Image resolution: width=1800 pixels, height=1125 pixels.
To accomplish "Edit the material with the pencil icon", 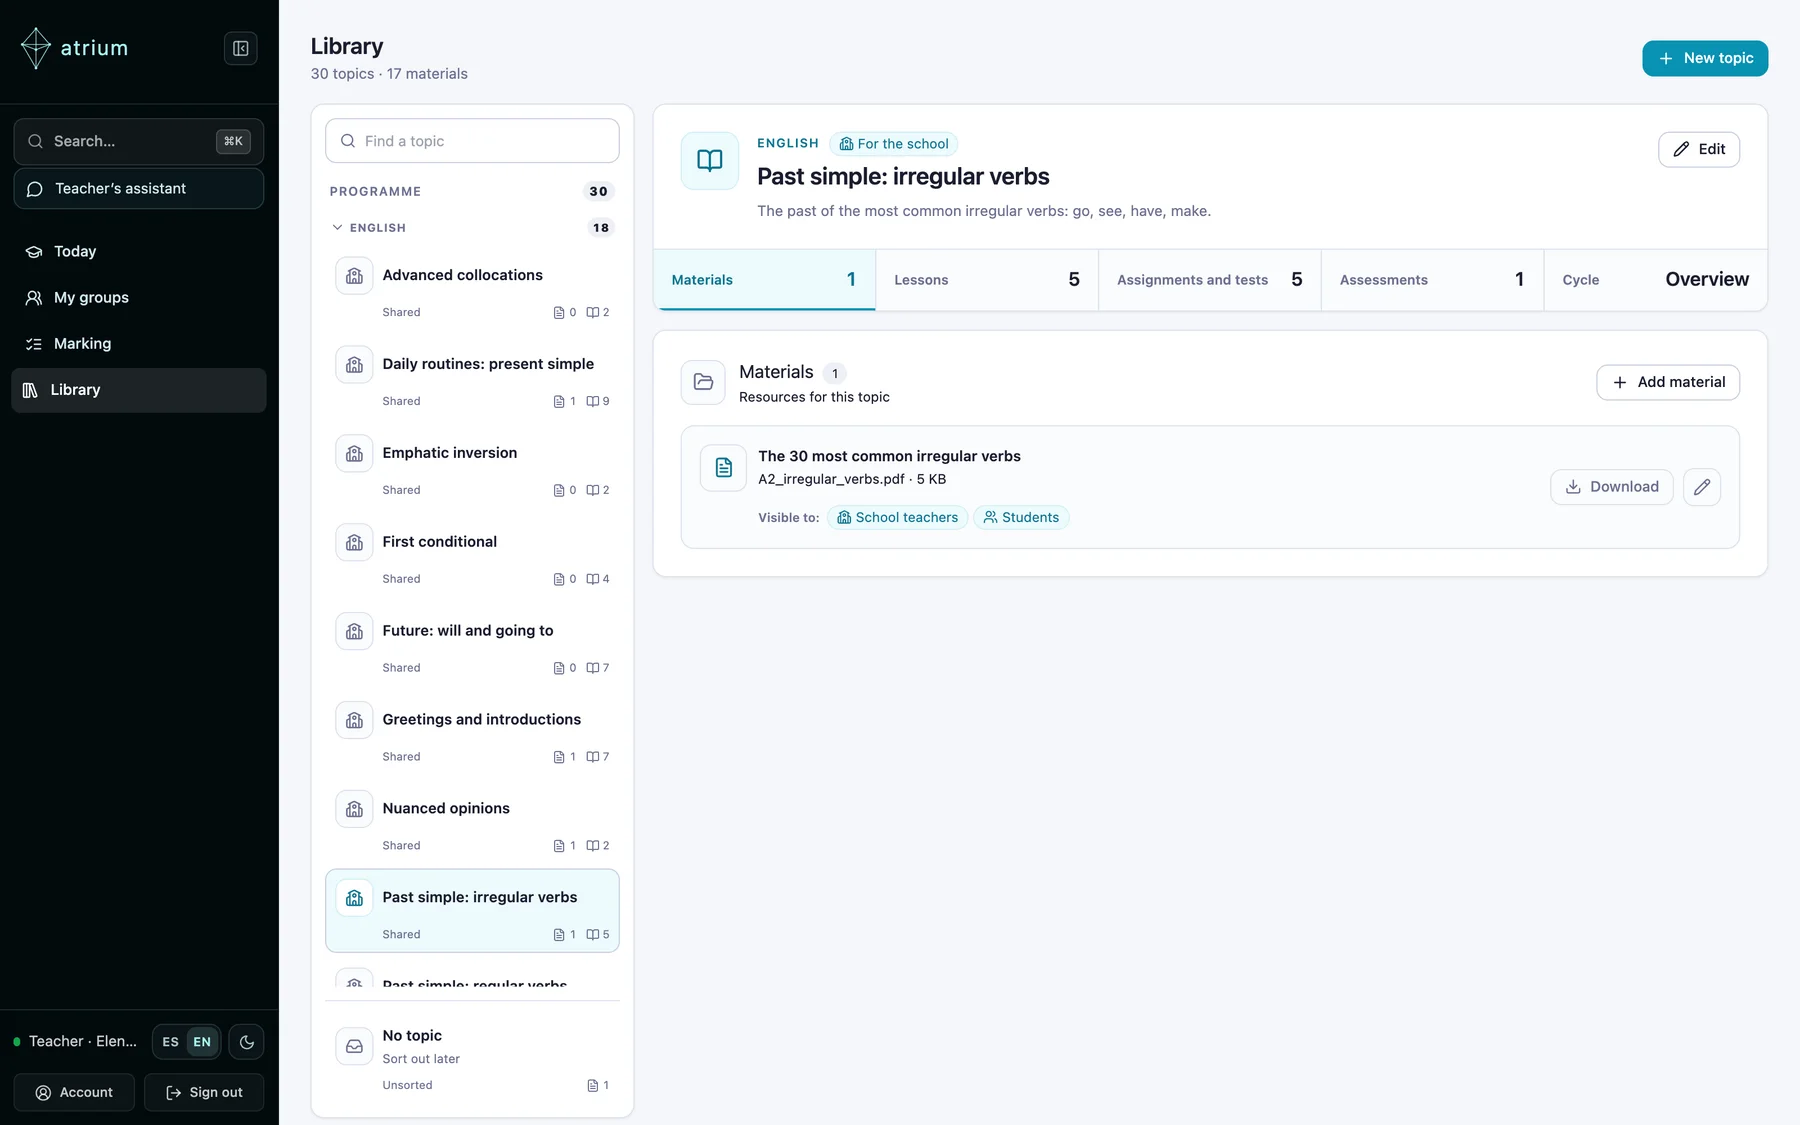I will (x=1701, y=487).
